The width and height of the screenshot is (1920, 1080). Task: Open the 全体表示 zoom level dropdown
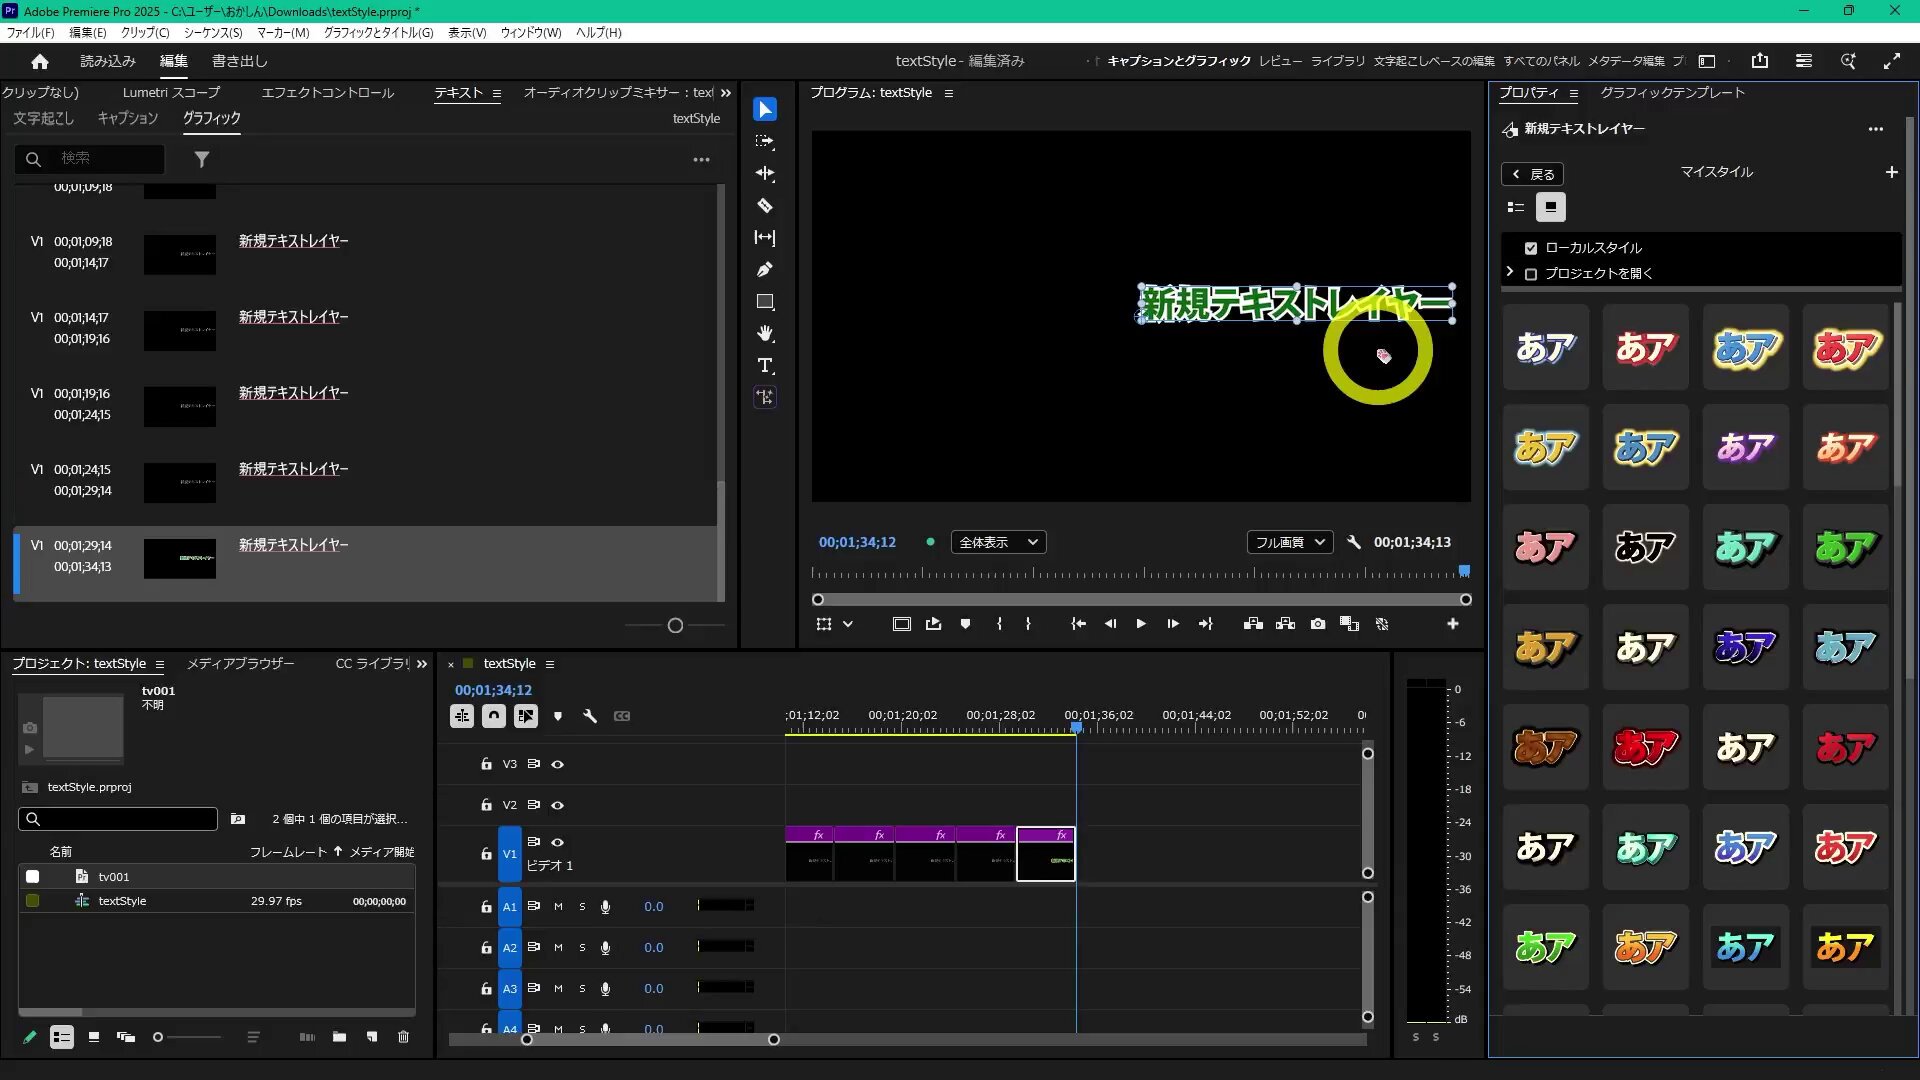point(998,542)
